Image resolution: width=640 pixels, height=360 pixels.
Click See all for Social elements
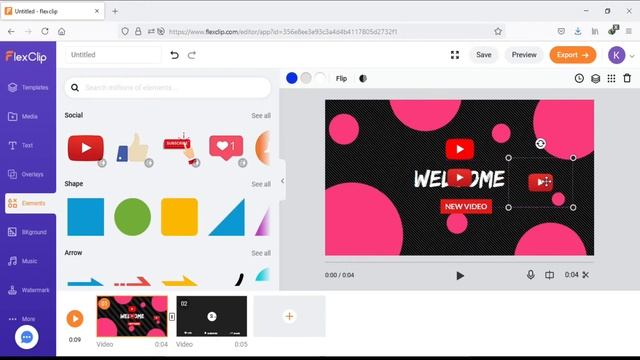pos(261,116)
